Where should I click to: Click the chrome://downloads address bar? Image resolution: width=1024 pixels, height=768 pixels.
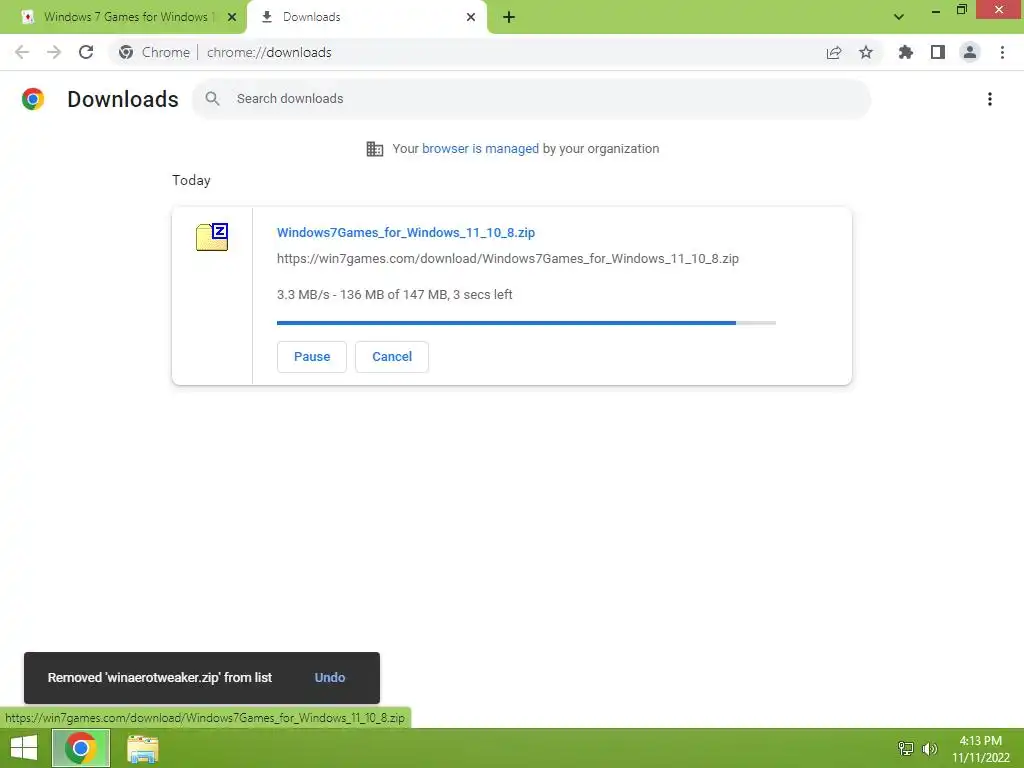coord(496,52)
